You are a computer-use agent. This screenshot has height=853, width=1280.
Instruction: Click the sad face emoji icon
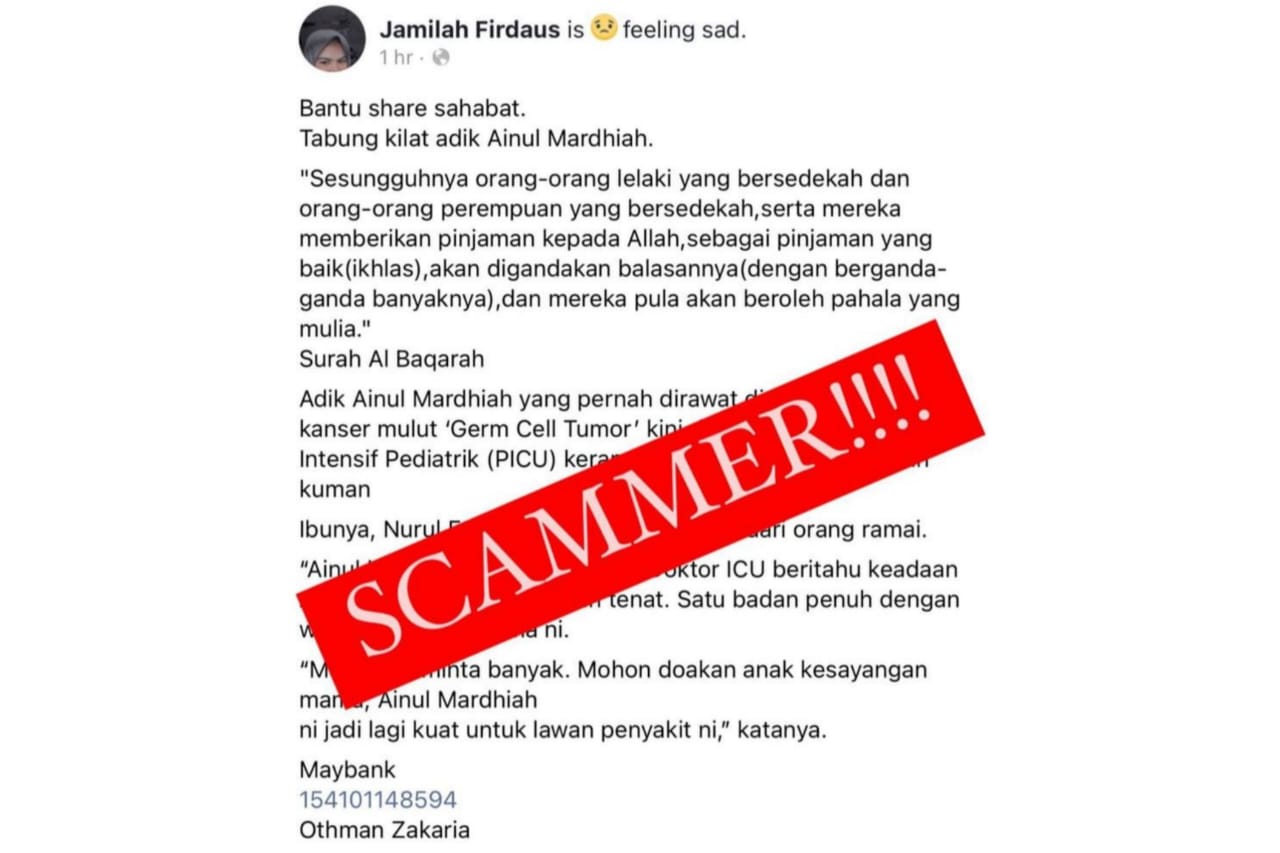coord(603,29)
